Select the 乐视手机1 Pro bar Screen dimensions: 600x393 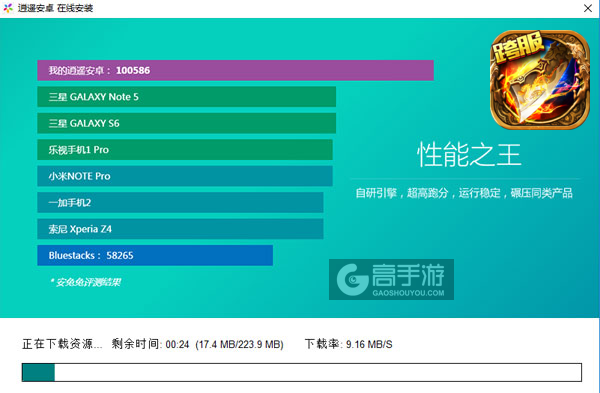(x=185, y=150)
